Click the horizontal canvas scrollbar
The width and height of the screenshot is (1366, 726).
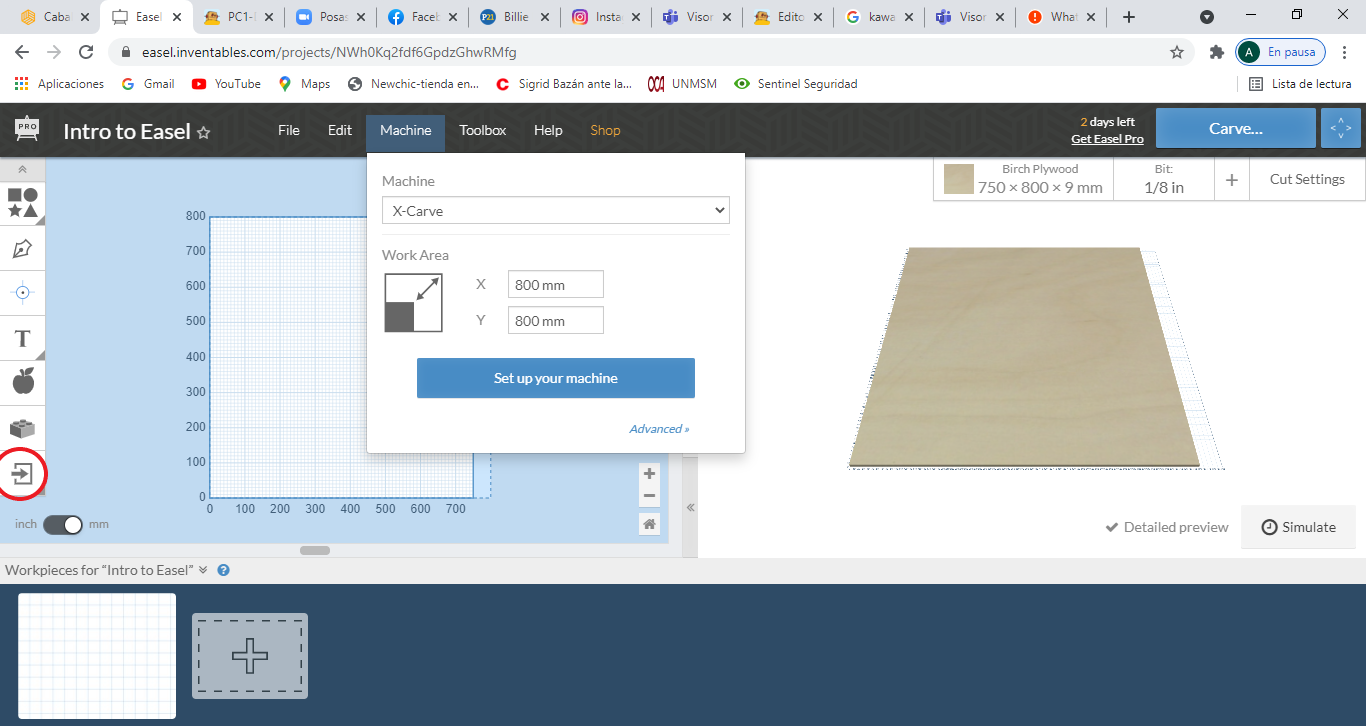pos(315,550)
